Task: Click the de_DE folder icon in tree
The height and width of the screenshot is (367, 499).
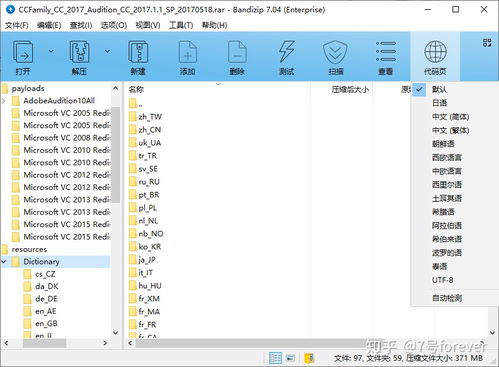Action: pyautogui.click(x=28, y=299)
